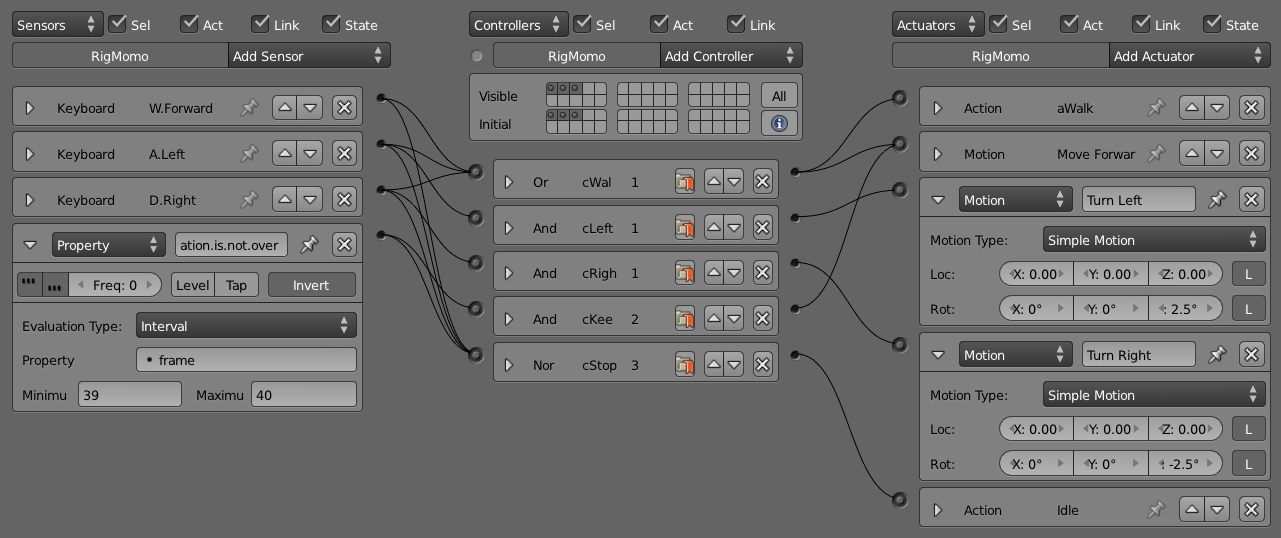Delete the Idle action actuator

pyautogui.click(x=1251, y=510)
